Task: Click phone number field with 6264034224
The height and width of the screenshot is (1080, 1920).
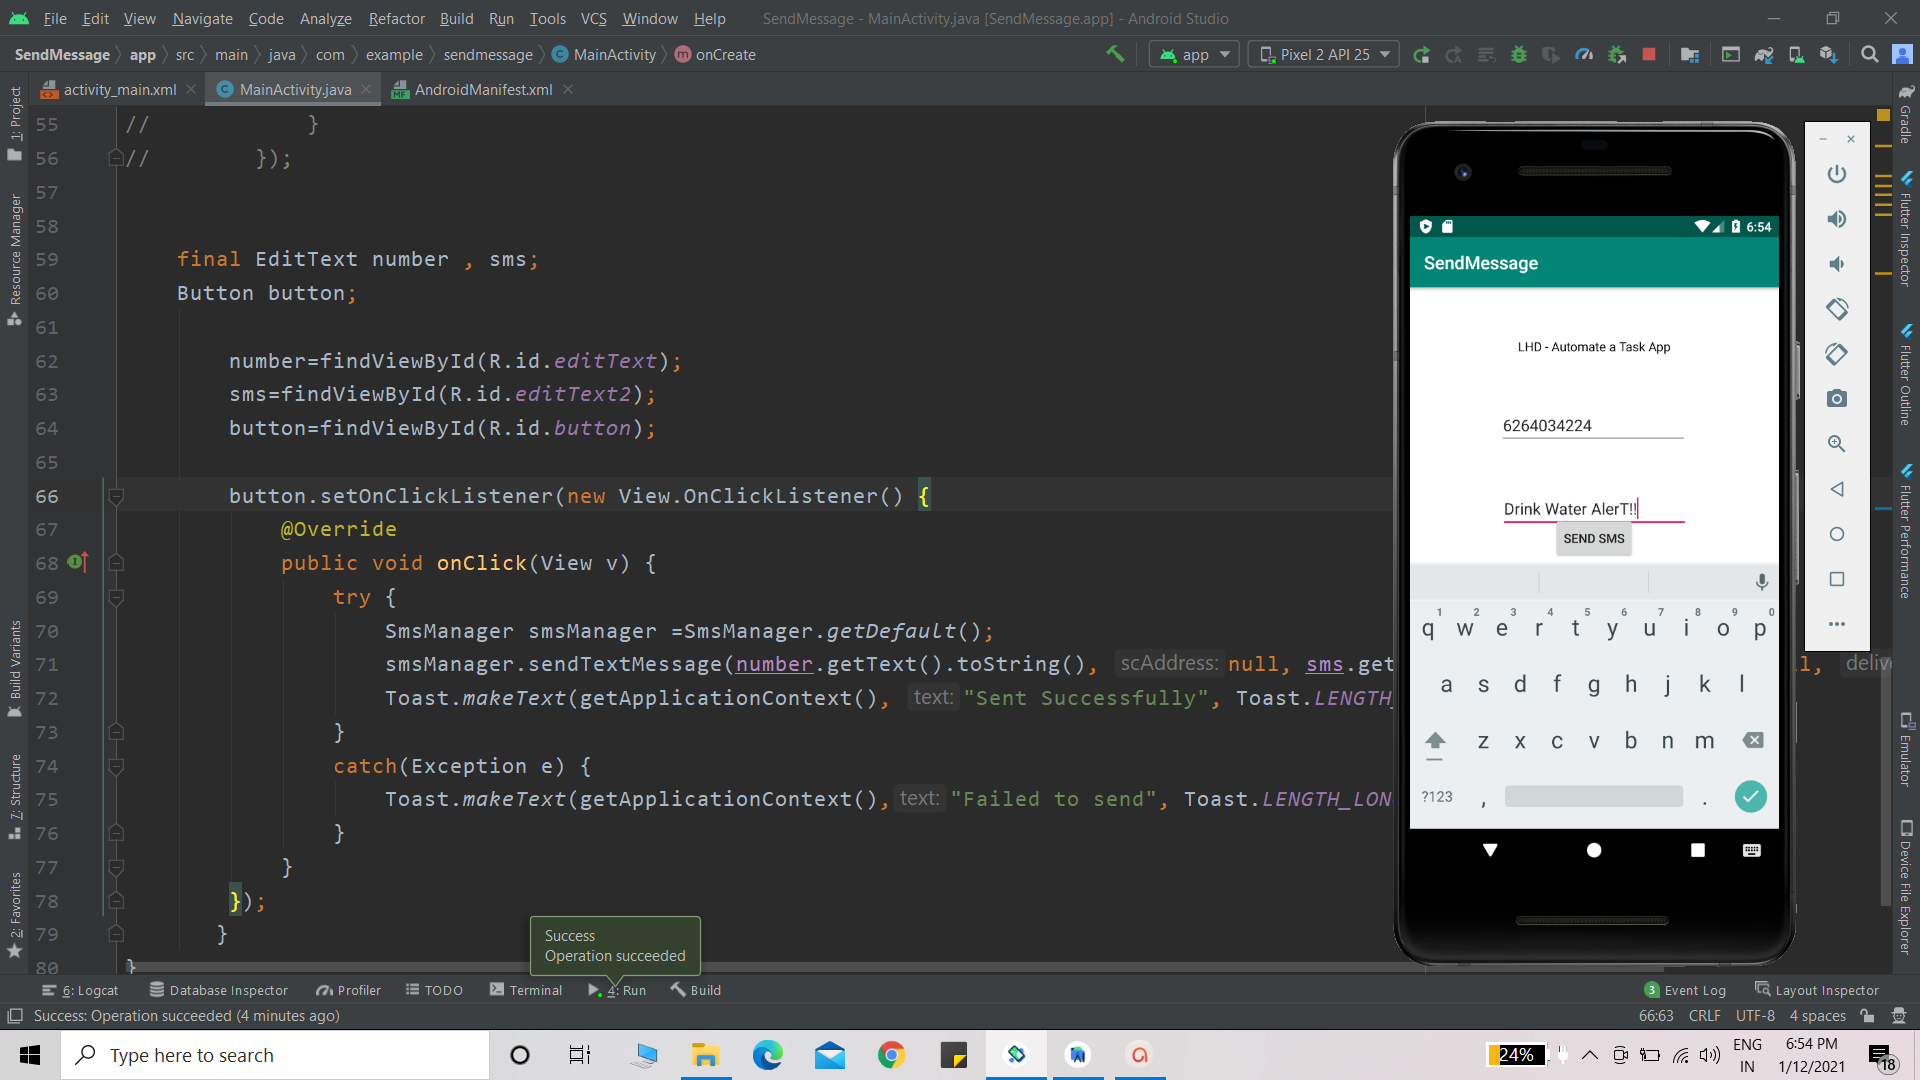Action: pos(1593,426)
